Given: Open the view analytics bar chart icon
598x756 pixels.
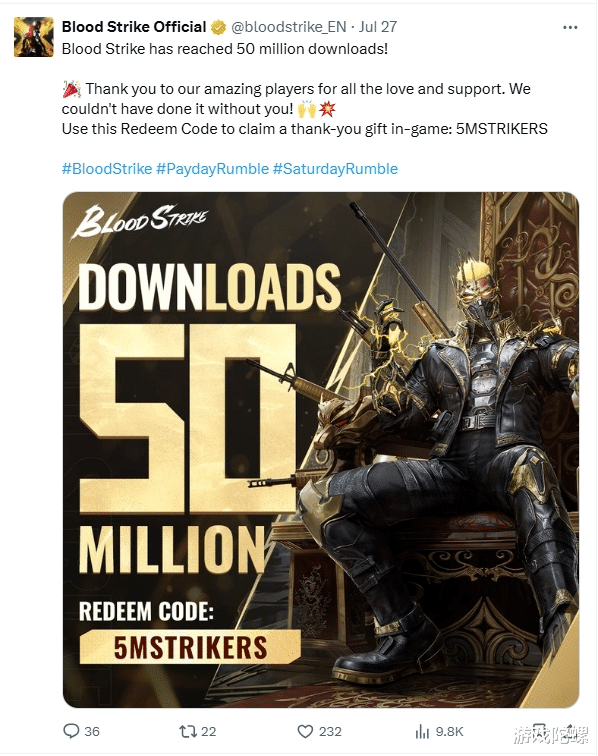Looking at the screenshot, I should (x=422, y=731).
